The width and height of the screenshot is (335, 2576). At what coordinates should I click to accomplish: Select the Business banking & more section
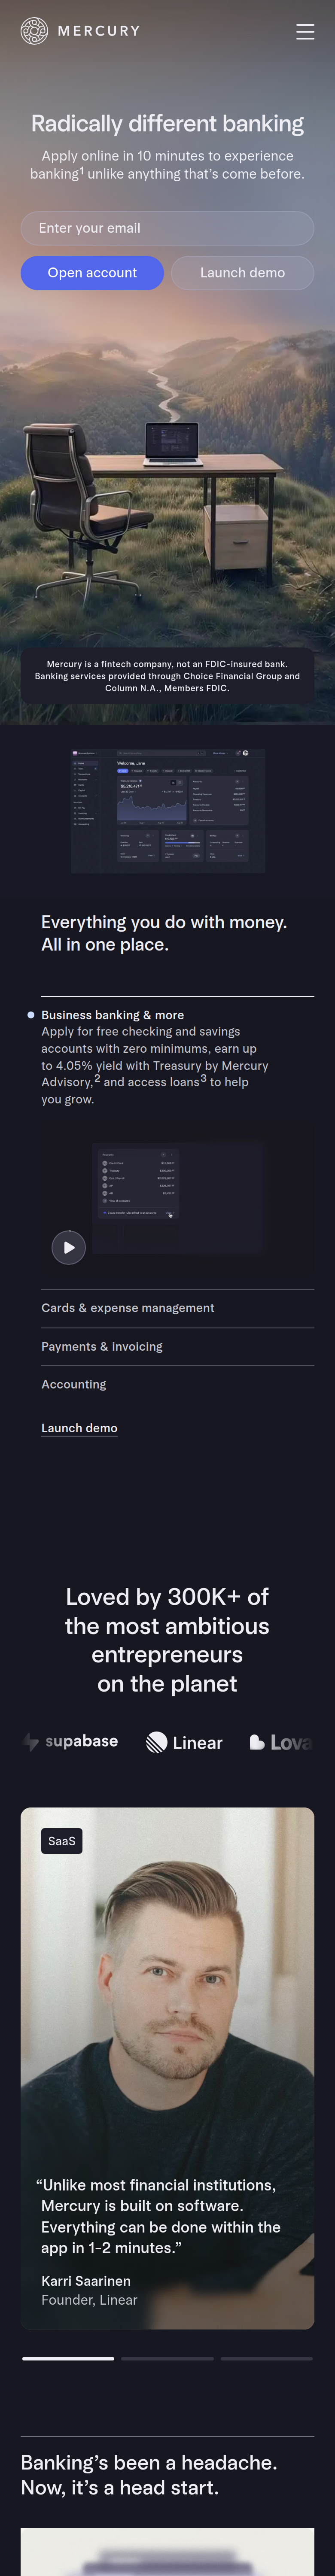click(113, 1015)
